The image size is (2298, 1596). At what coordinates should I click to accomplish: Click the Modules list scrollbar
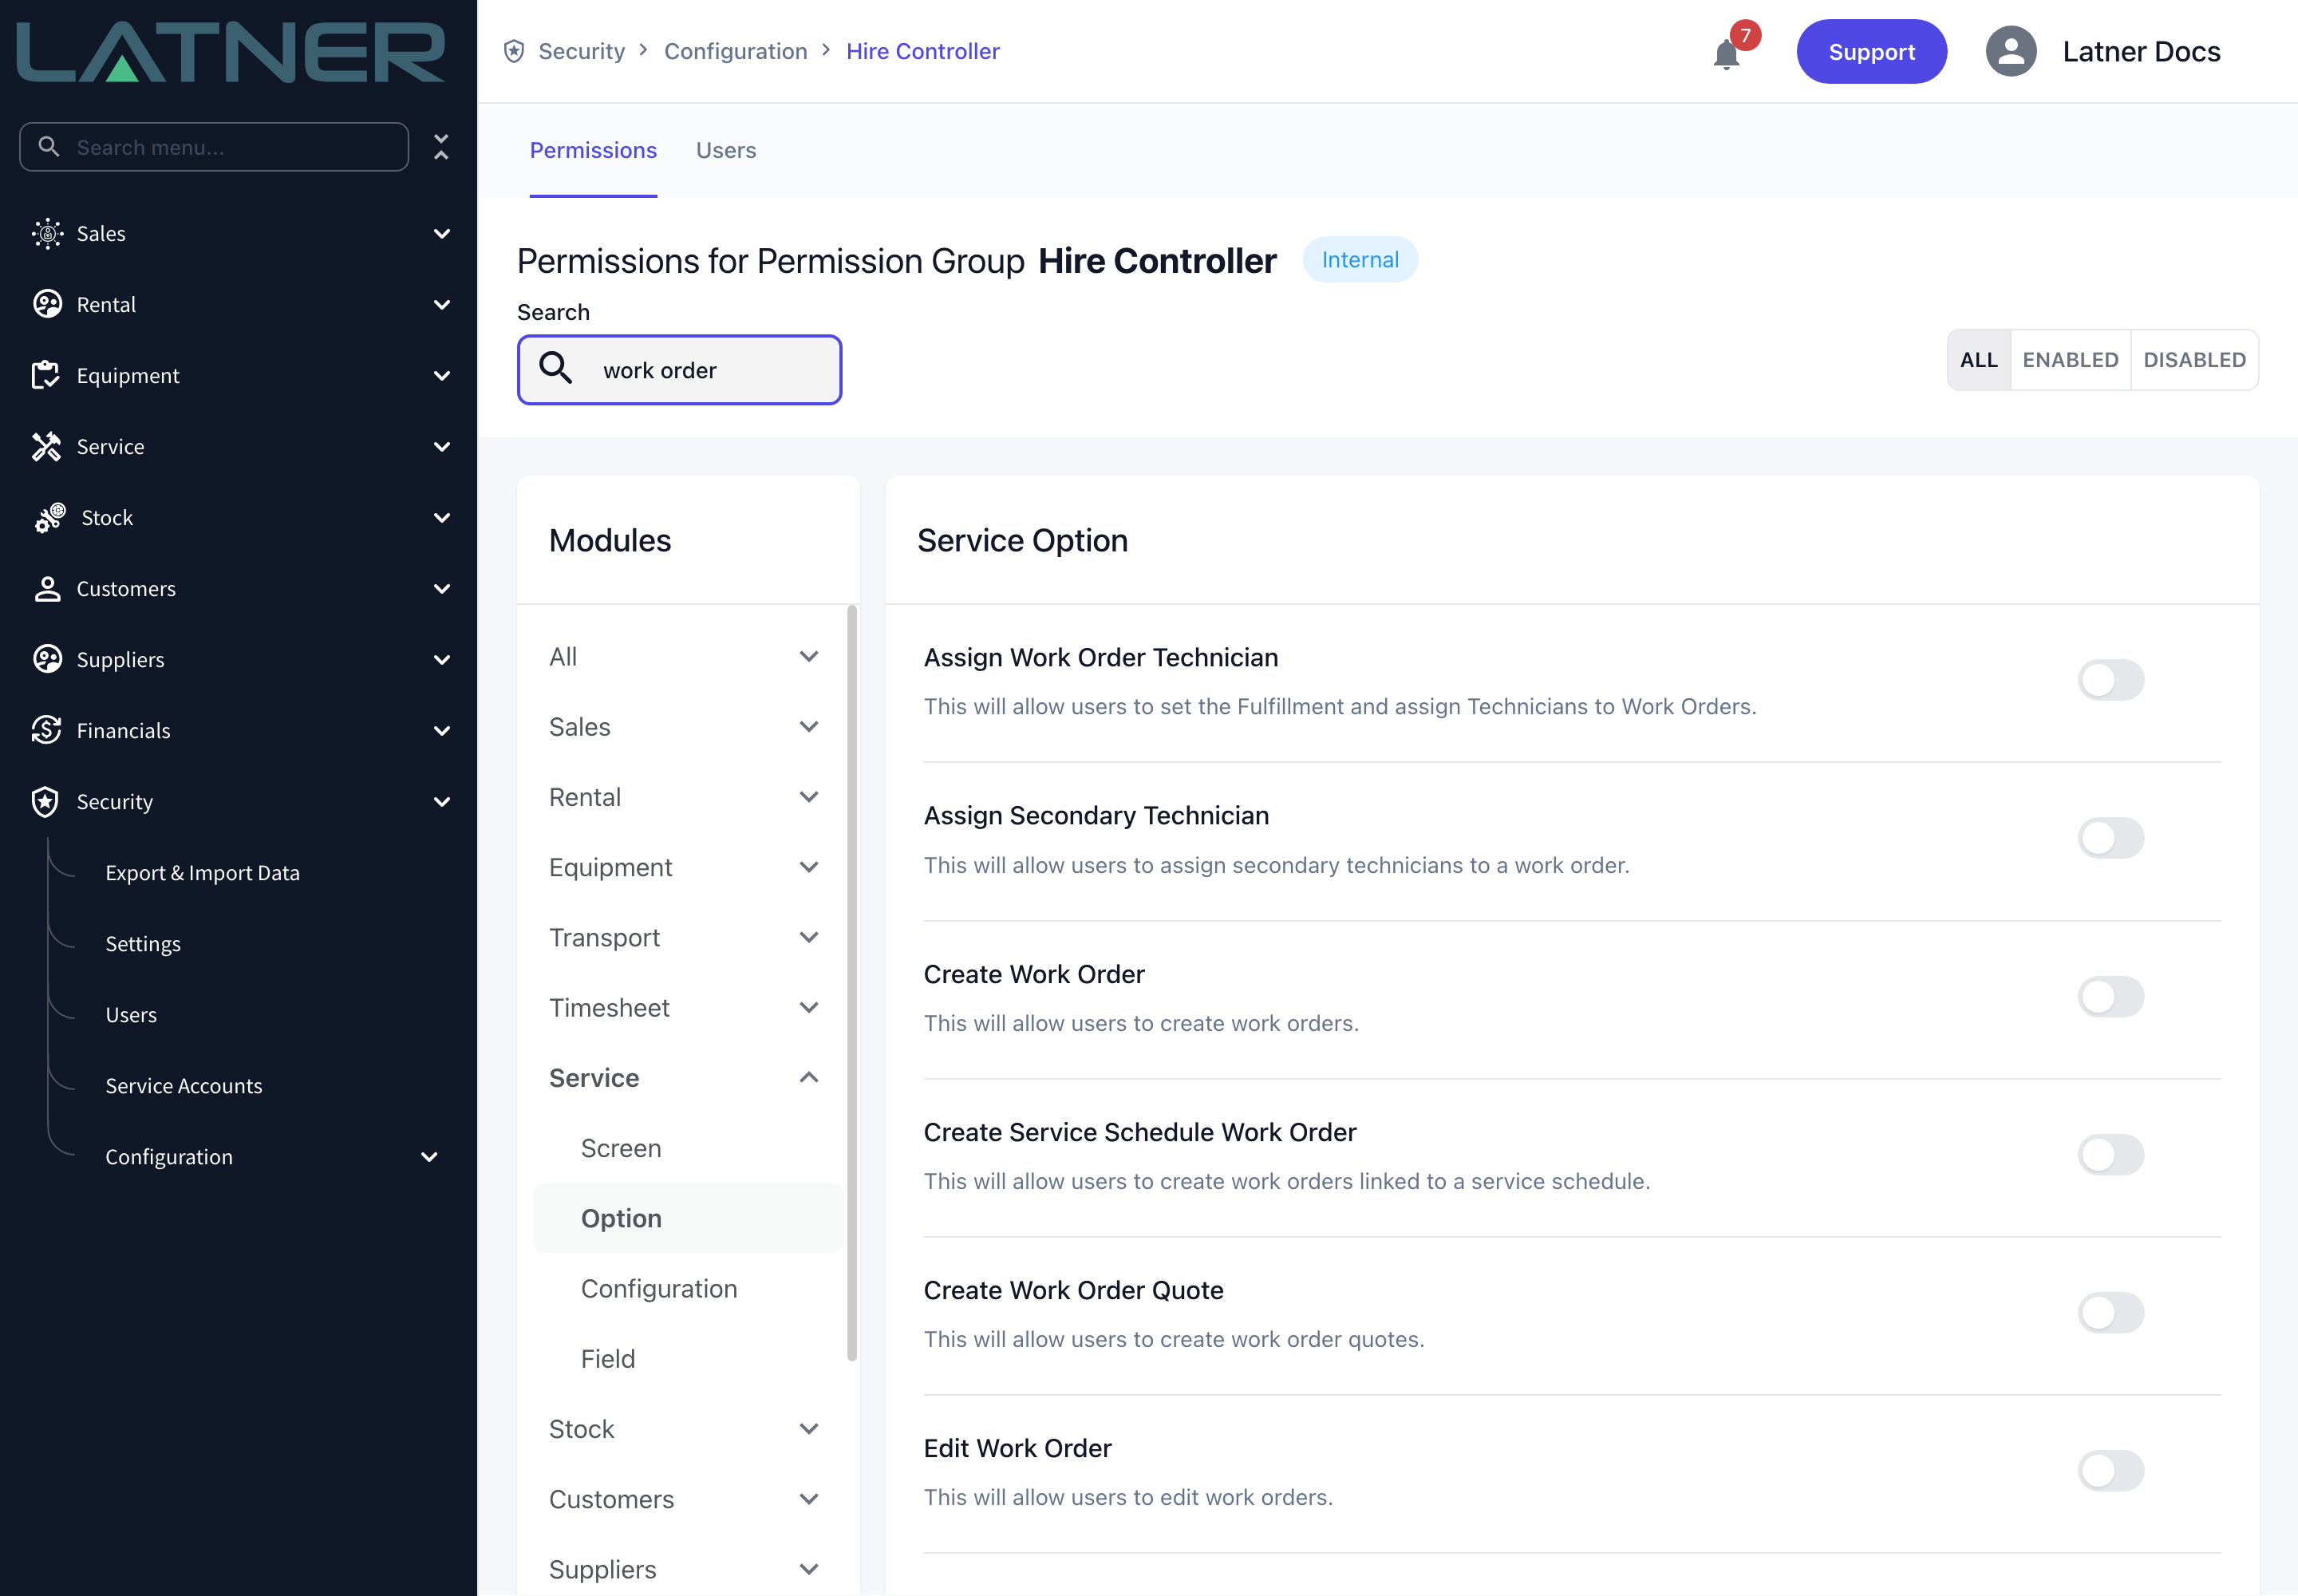pos(852,983)
